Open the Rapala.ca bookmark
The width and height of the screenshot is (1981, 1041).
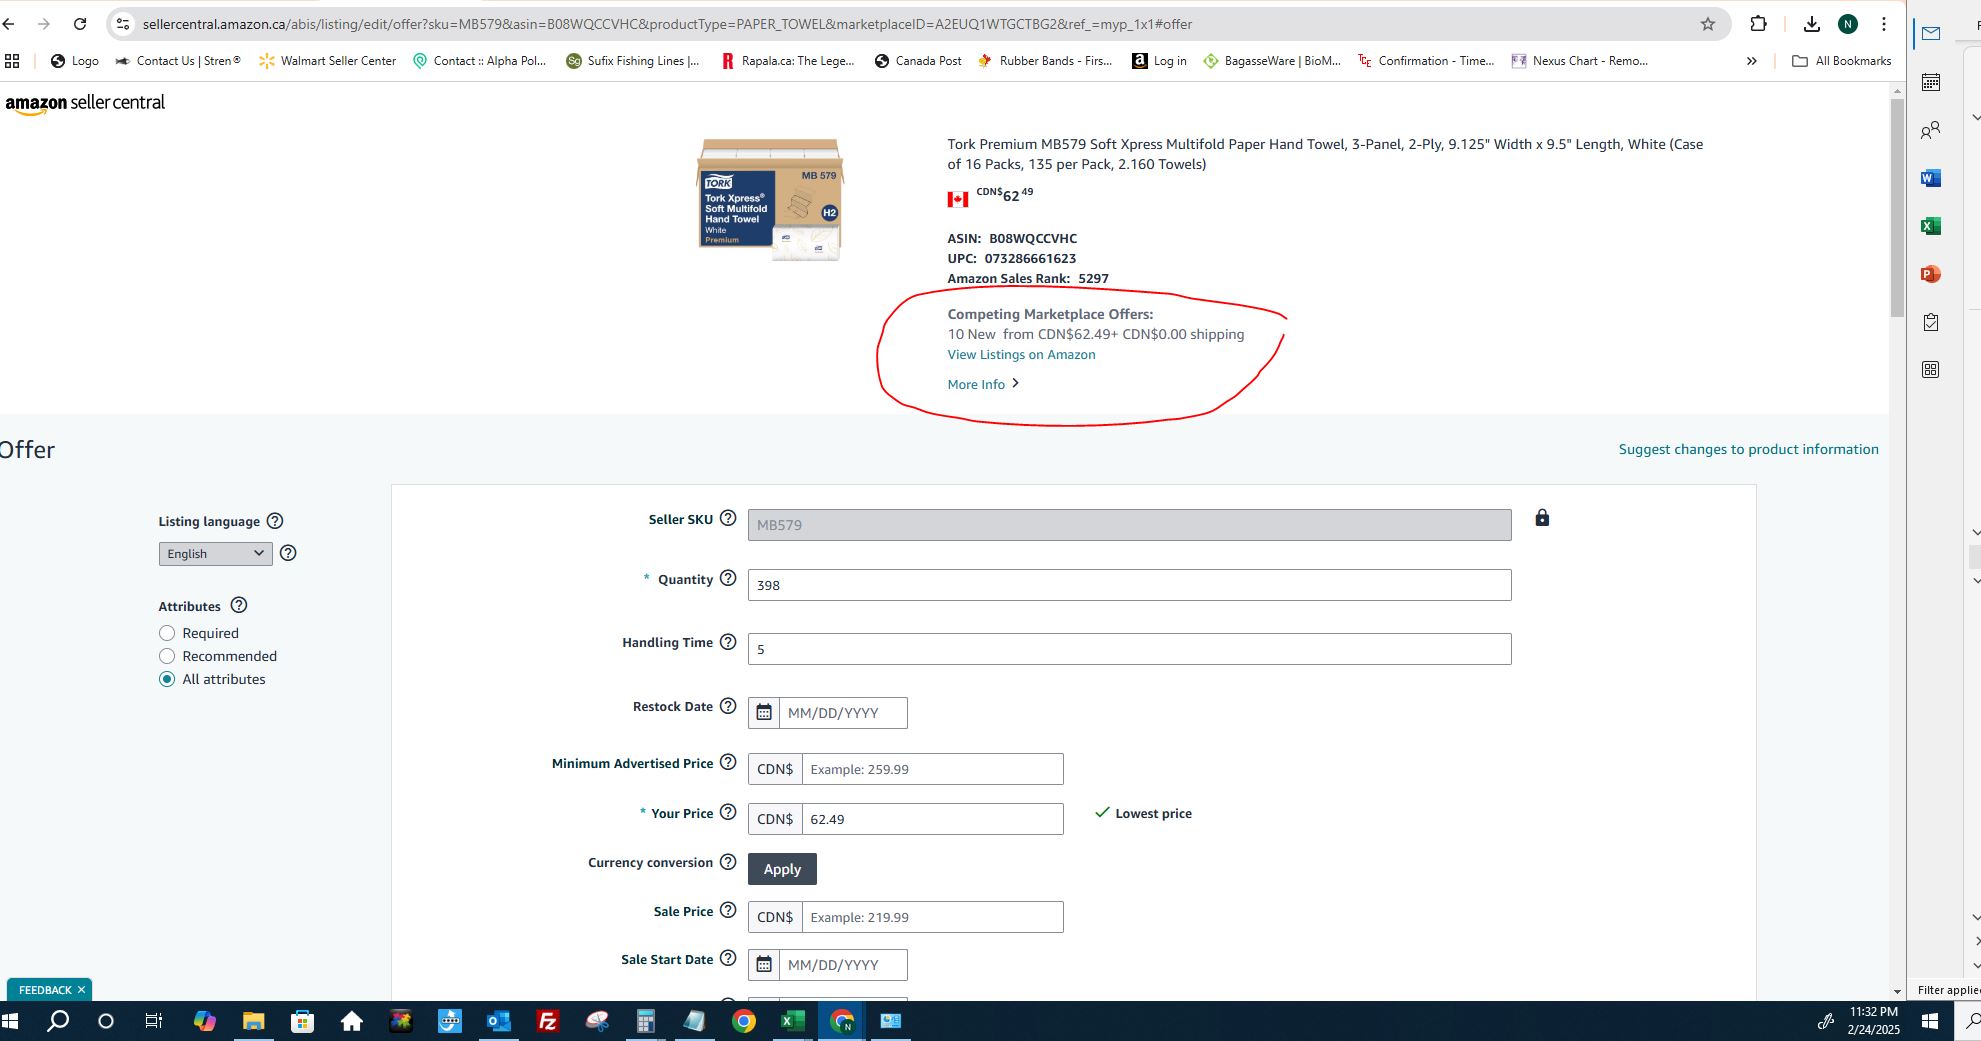coord(788,61)
